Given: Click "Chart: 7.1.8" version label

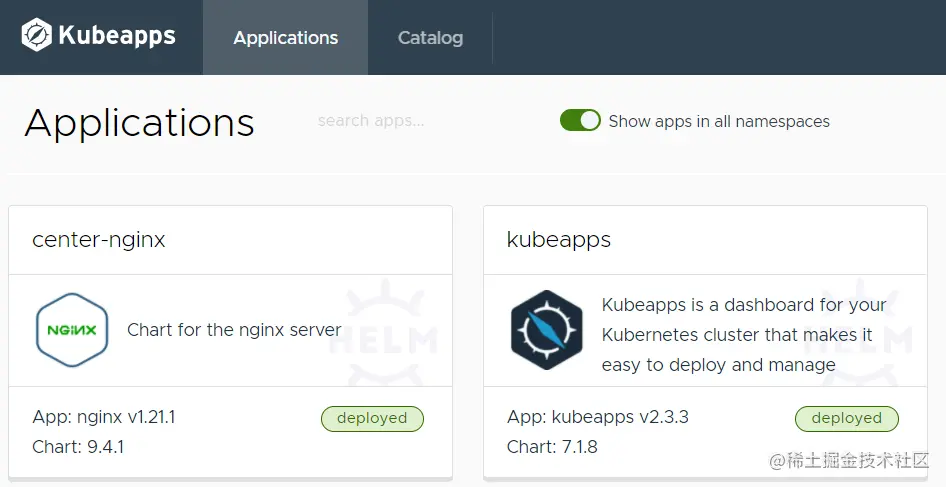Looking at the screenshot, I should point(552,447).
